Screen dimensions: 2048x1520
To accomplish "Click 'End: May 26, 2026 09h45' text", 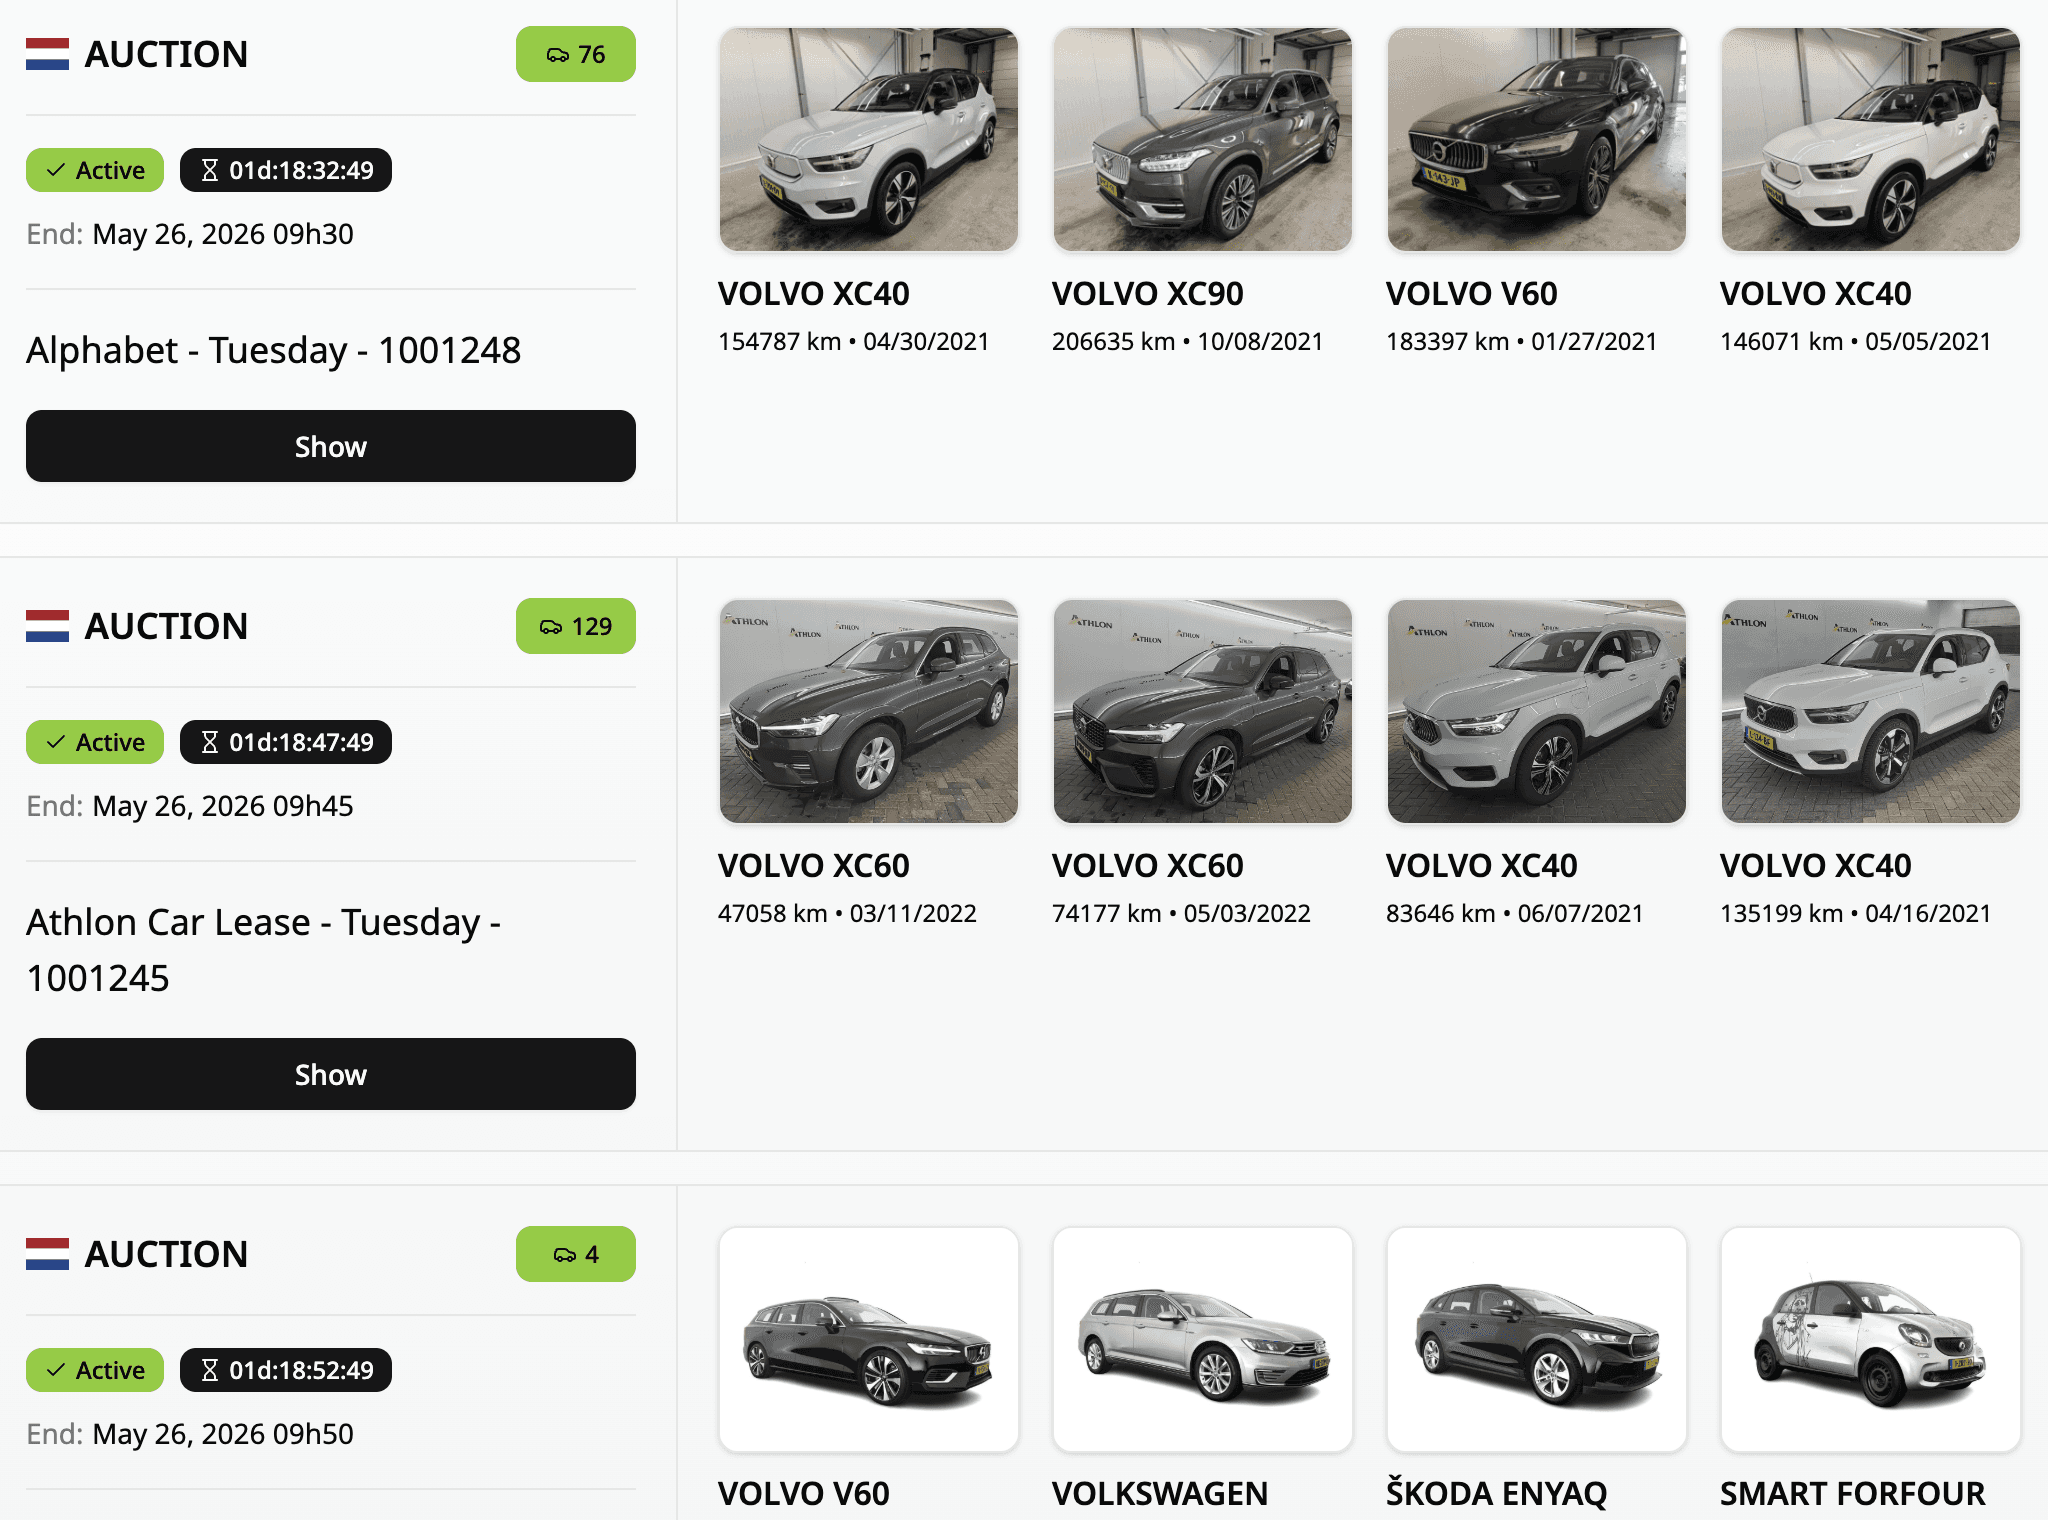I will click(190, 806).
